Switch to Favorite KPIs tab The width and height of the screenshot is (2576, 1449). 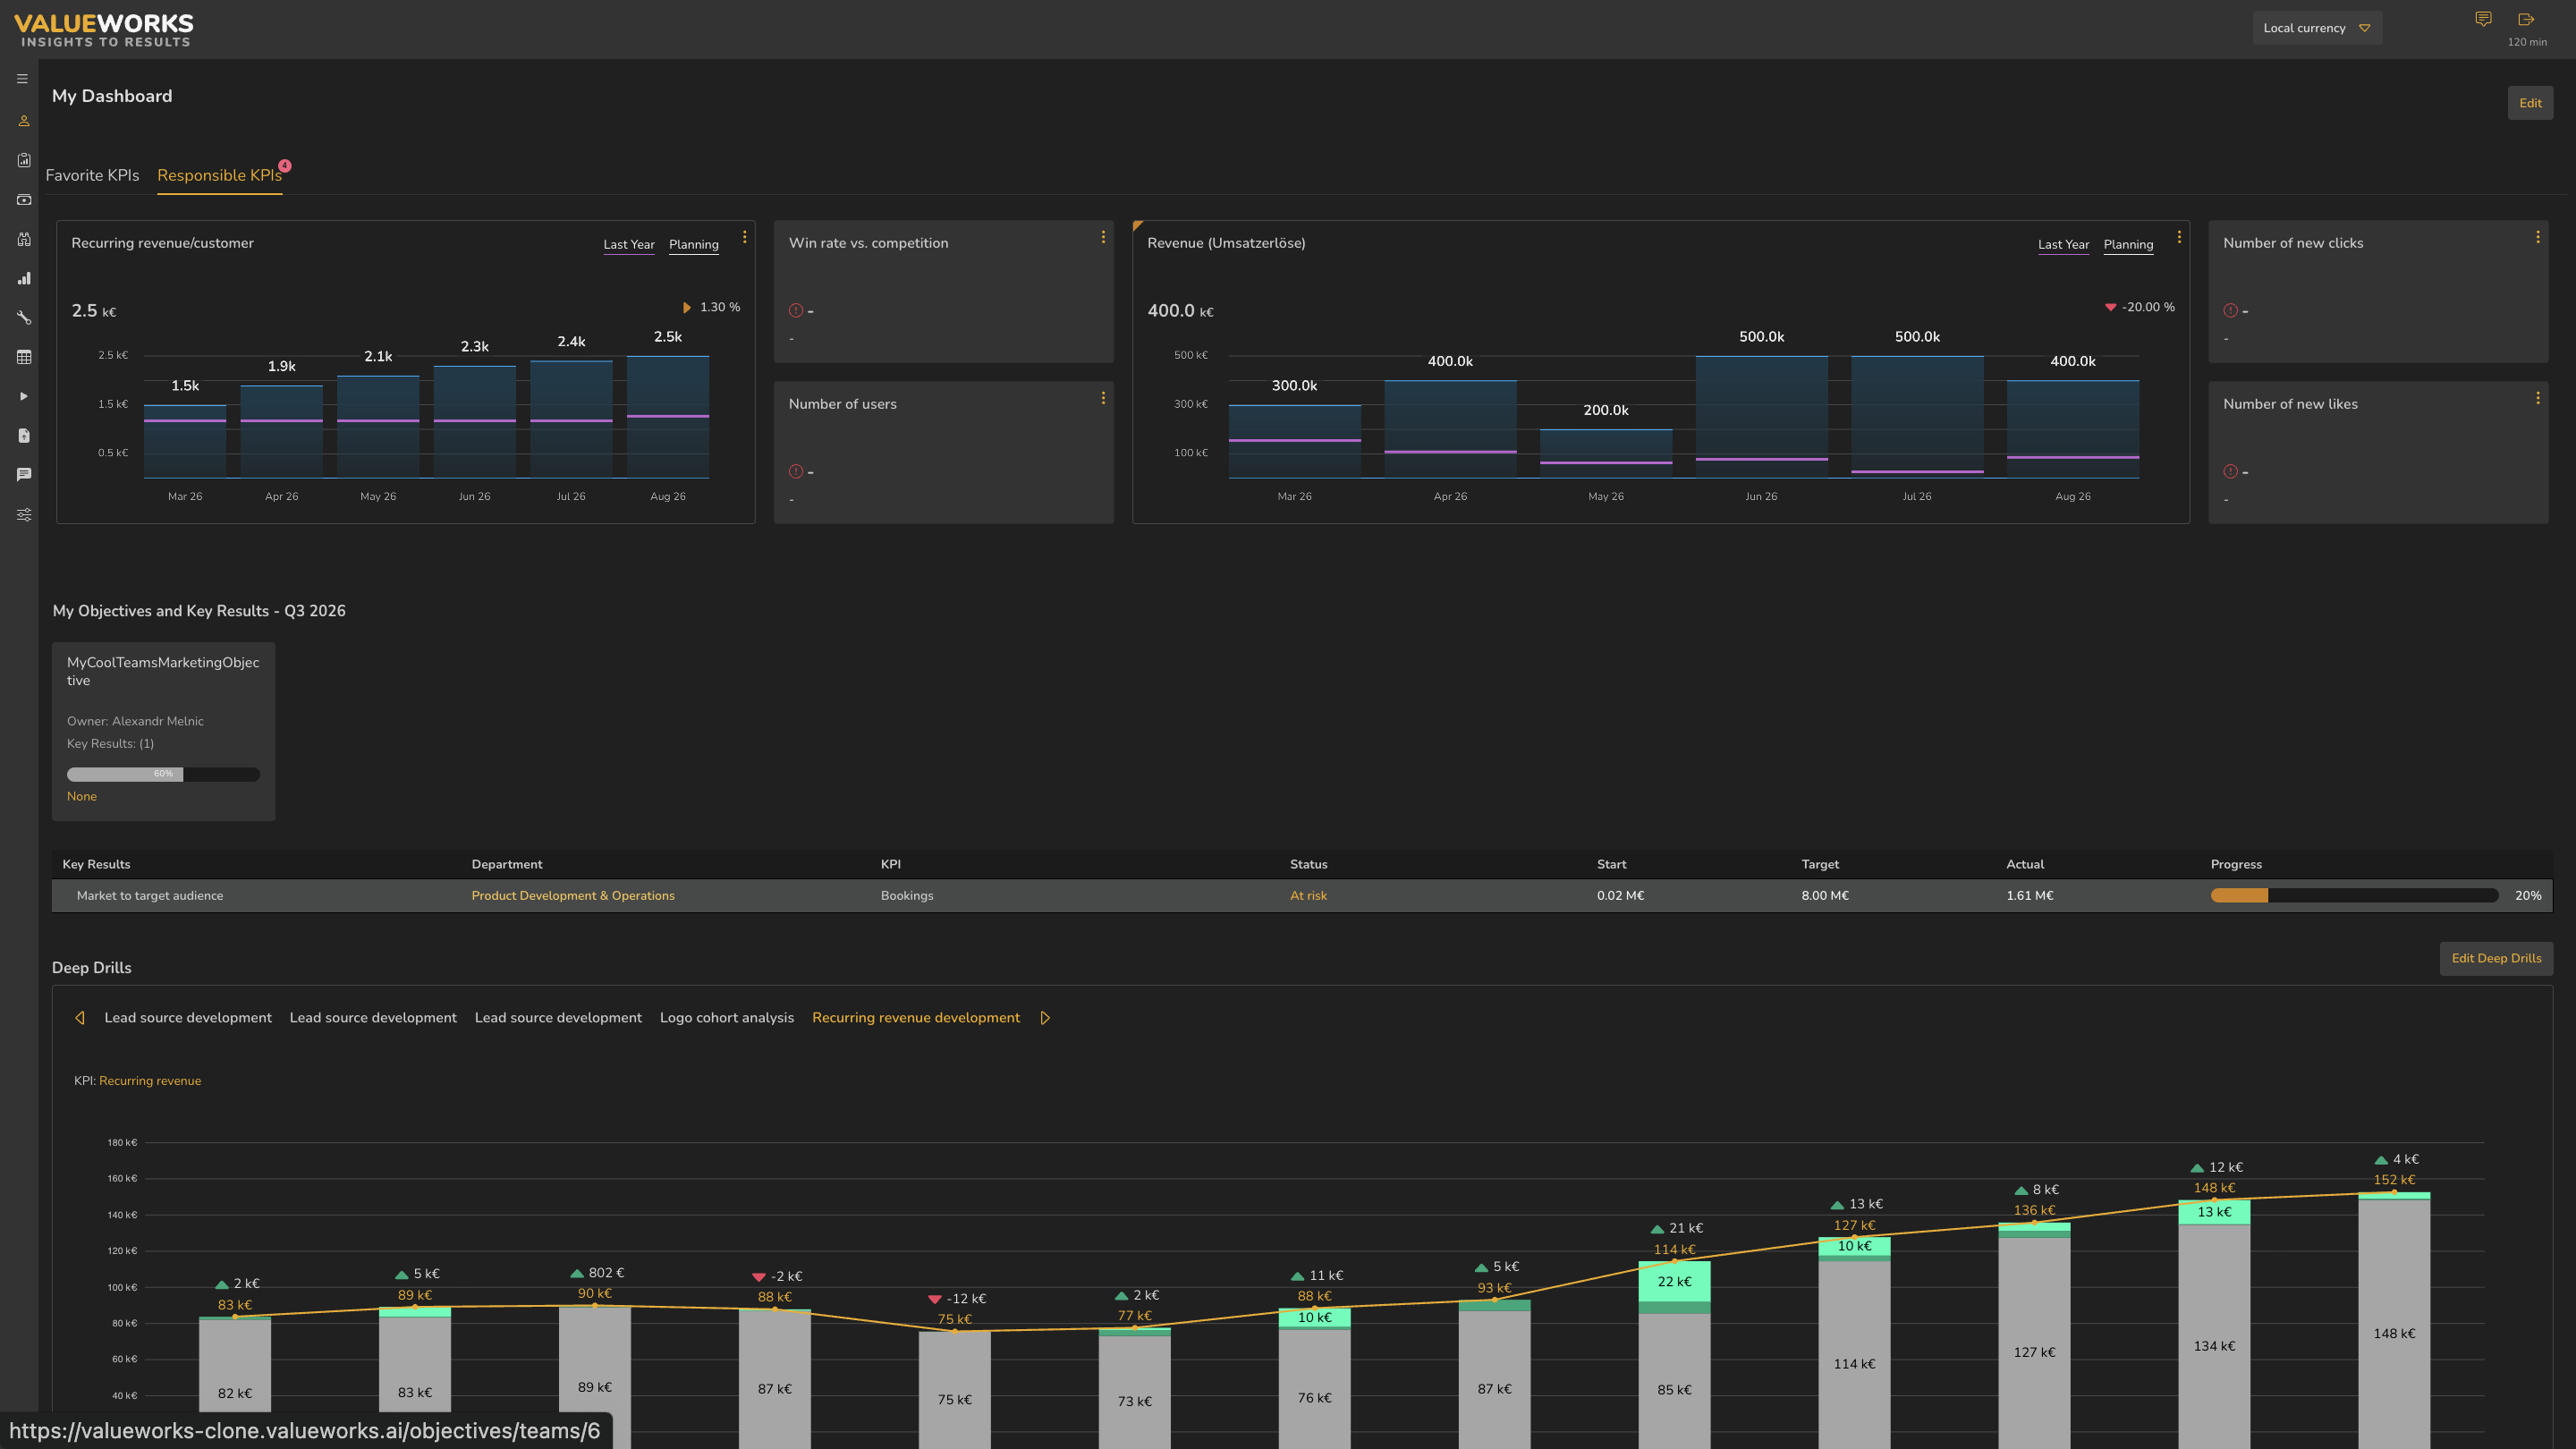(92, 175)
